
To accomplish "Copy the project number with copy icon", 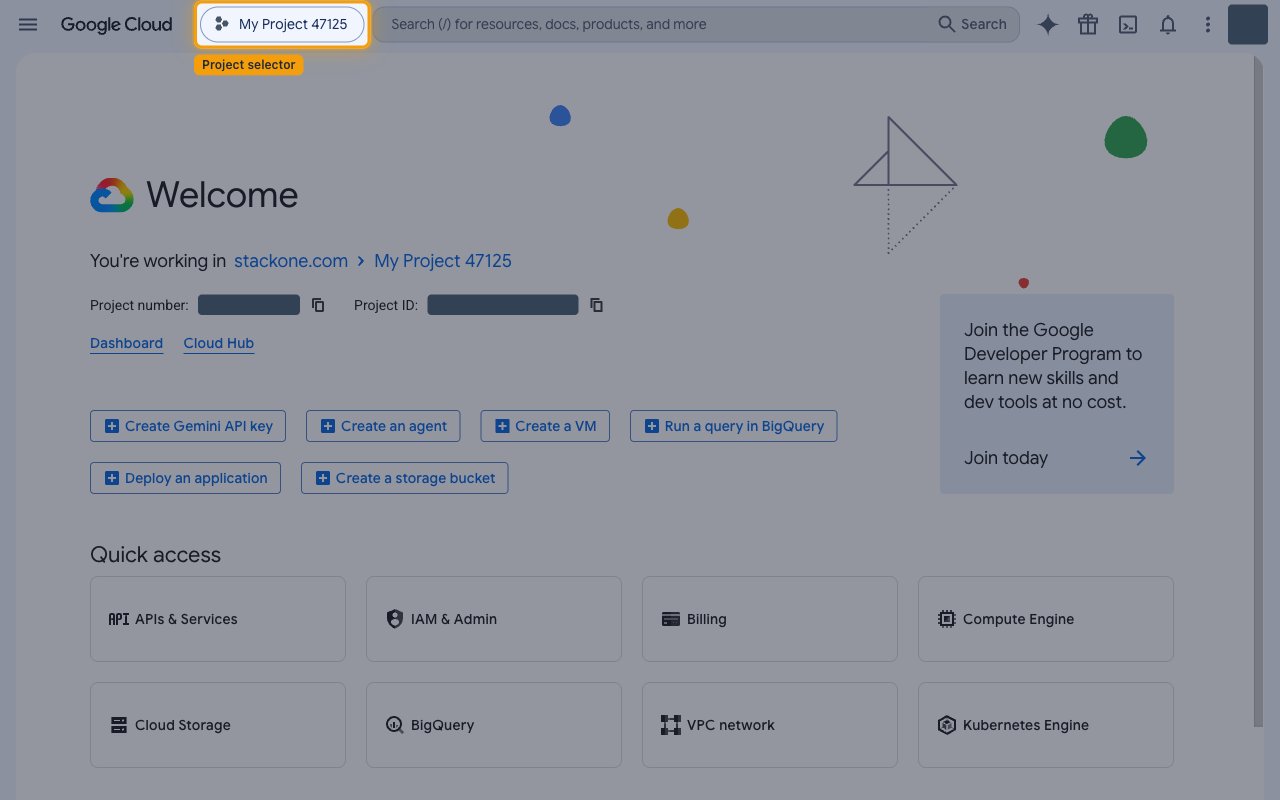I will pyautogui.click(x=318, y=305).
